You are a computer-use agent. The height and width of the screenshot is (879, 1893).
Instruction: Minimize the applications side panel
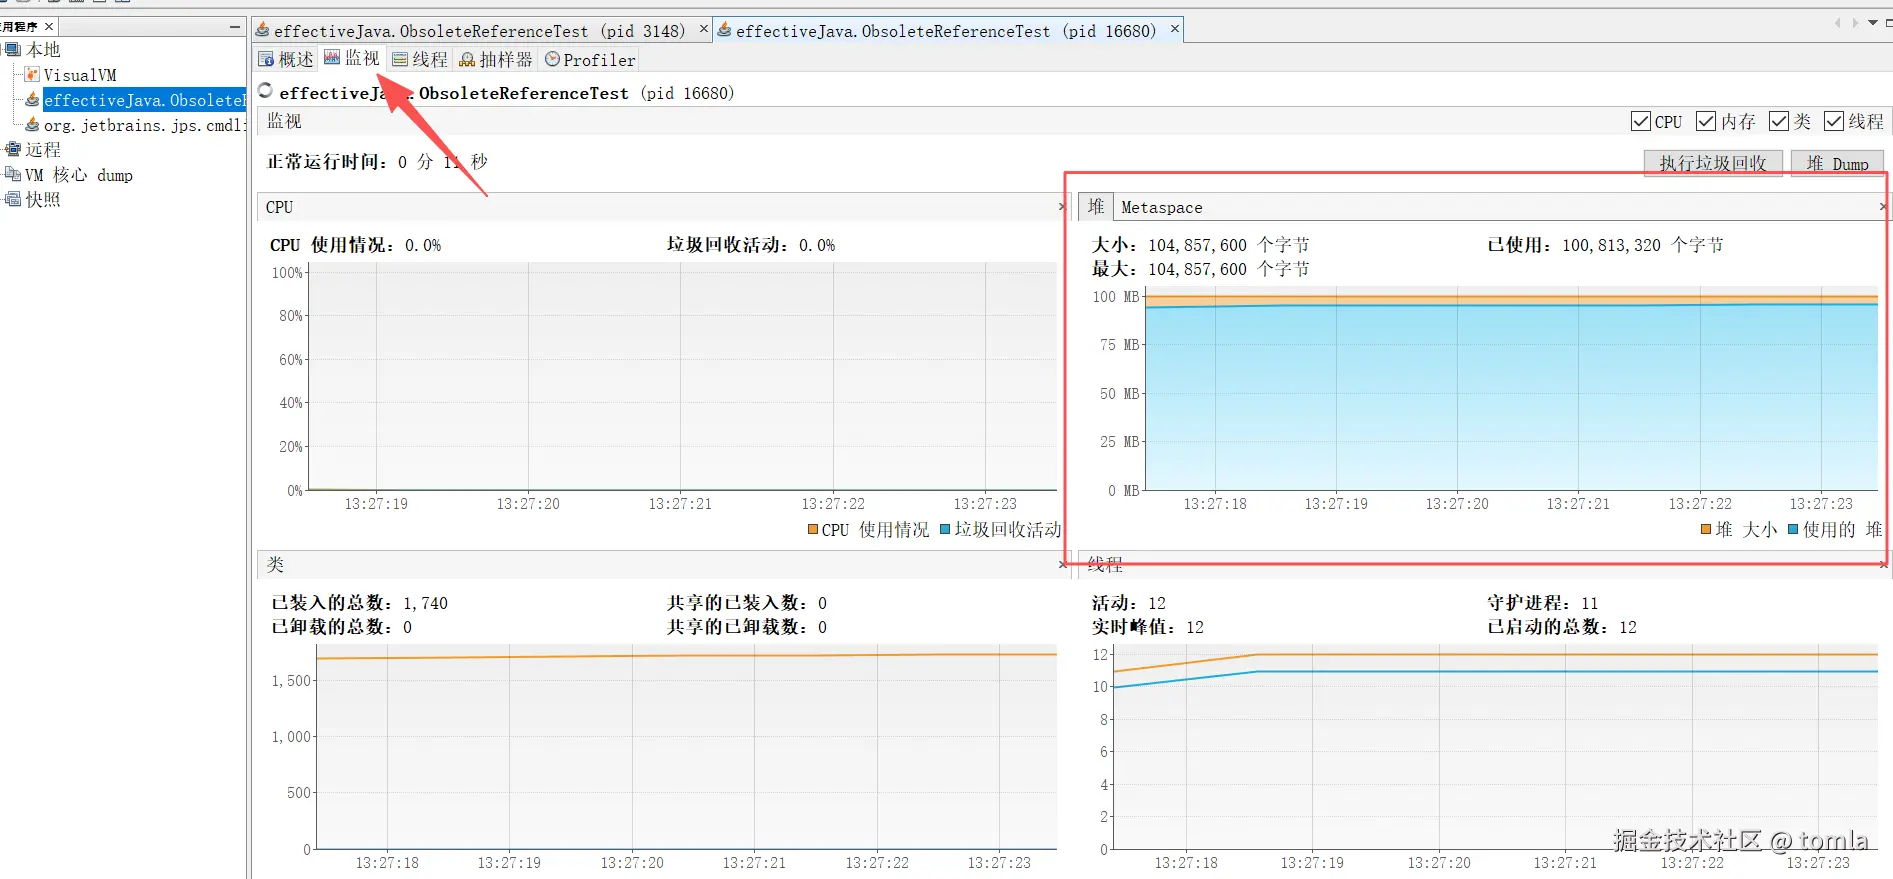point(235,27)
